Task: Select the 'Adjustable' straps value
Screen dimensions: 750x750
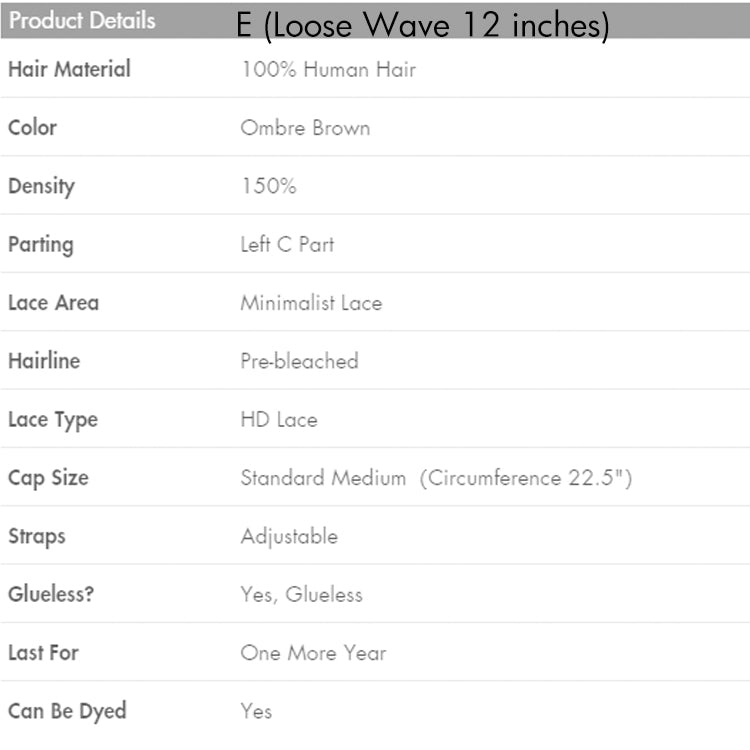Action: (289, 536)
